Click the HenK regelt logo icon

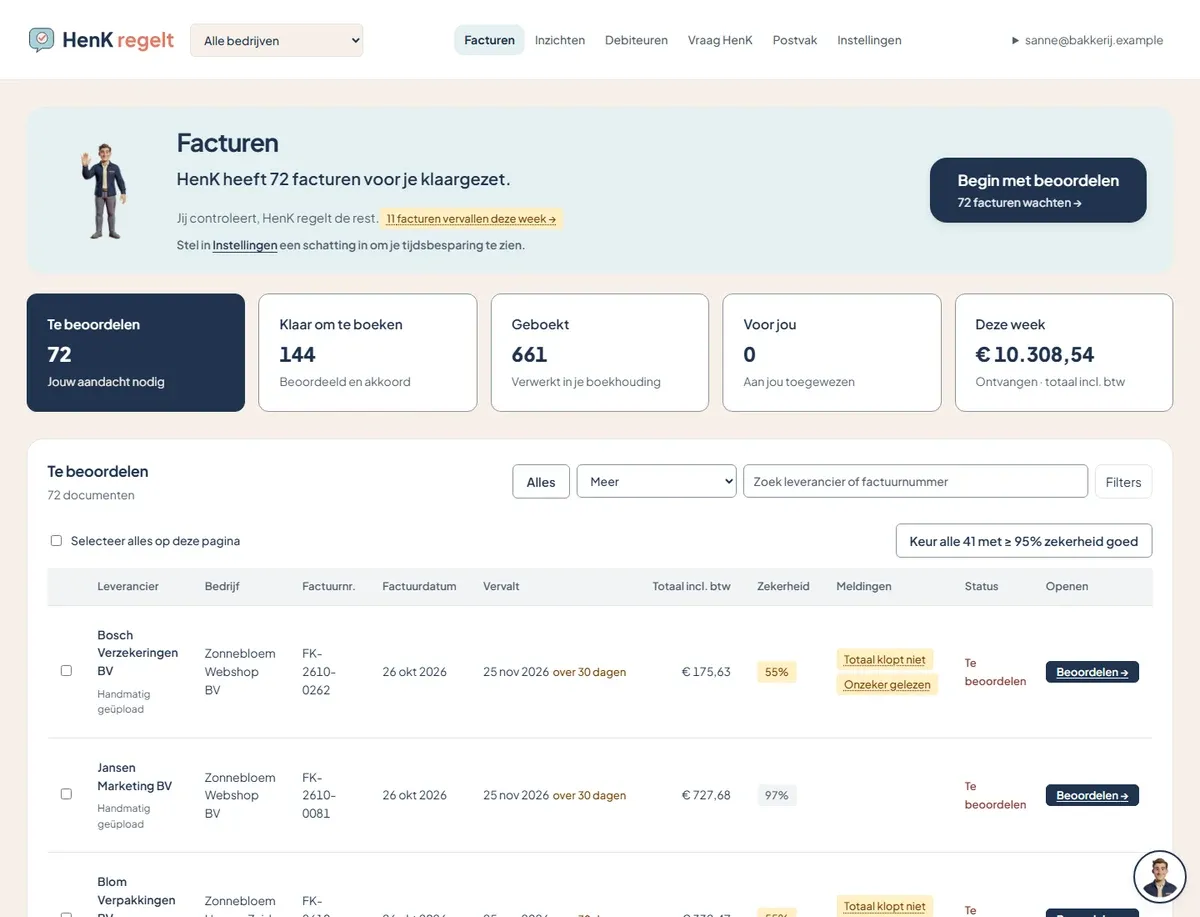click(x=42, y=40)
